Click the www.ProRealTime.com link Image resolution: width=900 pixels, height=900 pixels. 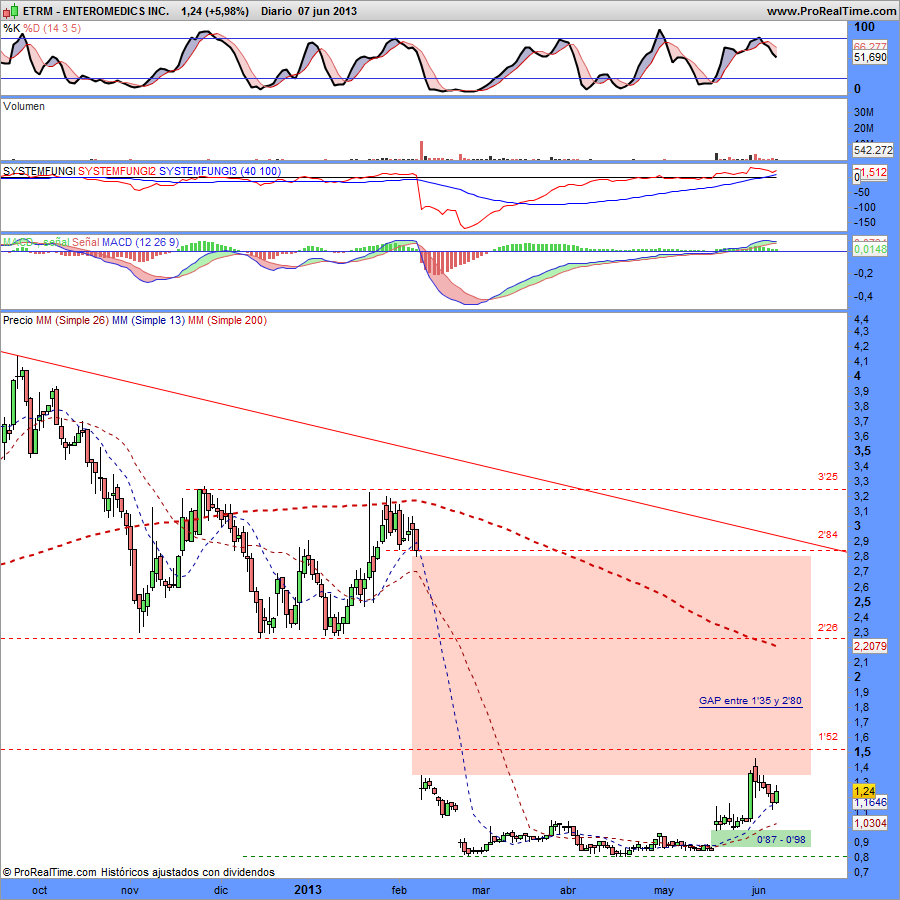831,11
